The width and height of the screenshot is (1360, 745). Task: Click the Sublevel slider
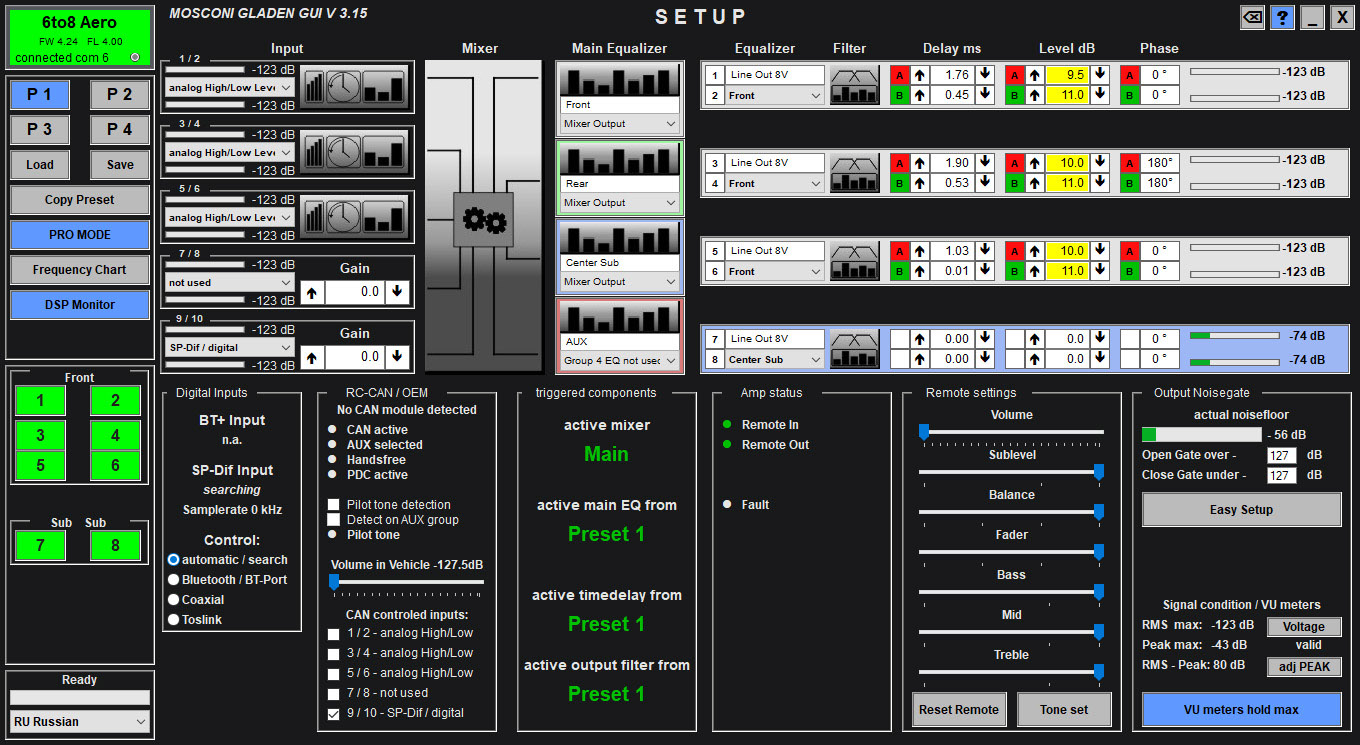(x=1011, y=472)
